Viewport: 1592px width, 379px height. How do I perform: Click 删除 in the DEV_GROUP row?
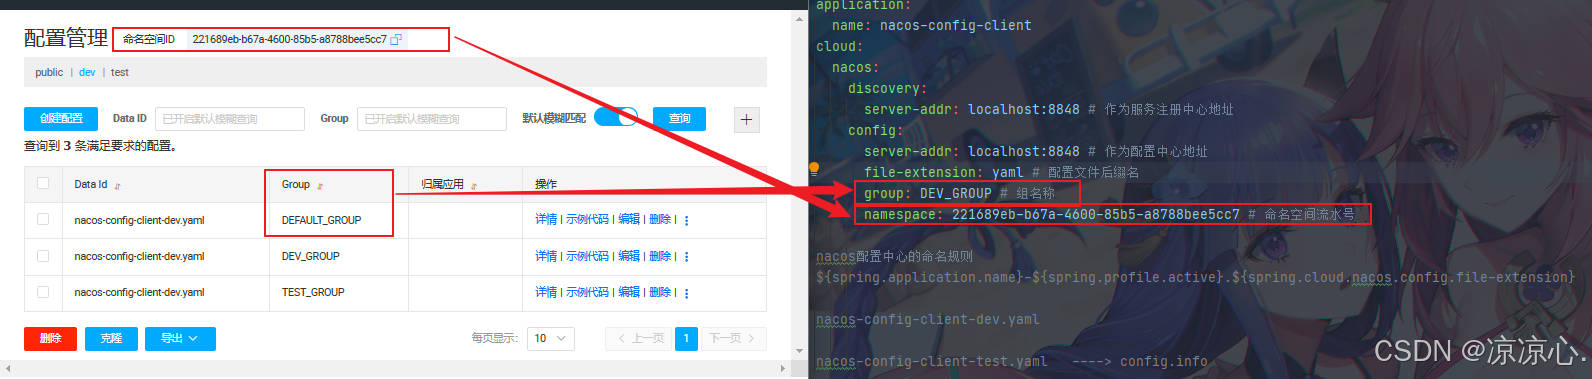660,256
